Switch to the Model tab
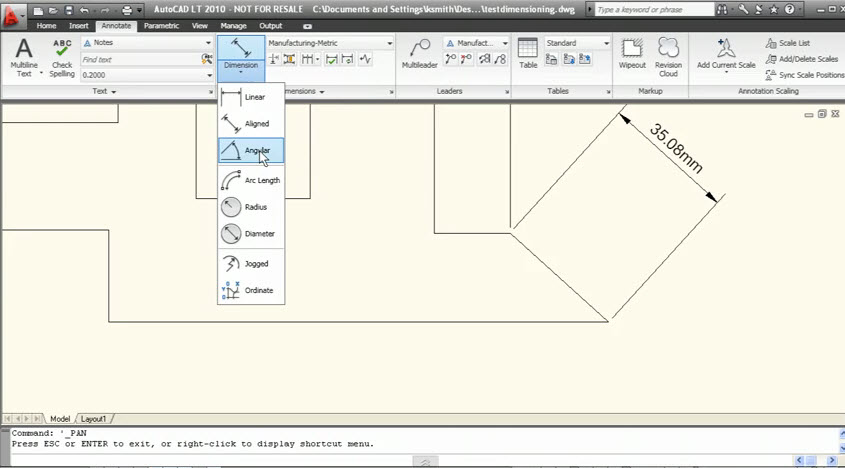This screenshot has height=468, width=845. (x=60, y=419)
